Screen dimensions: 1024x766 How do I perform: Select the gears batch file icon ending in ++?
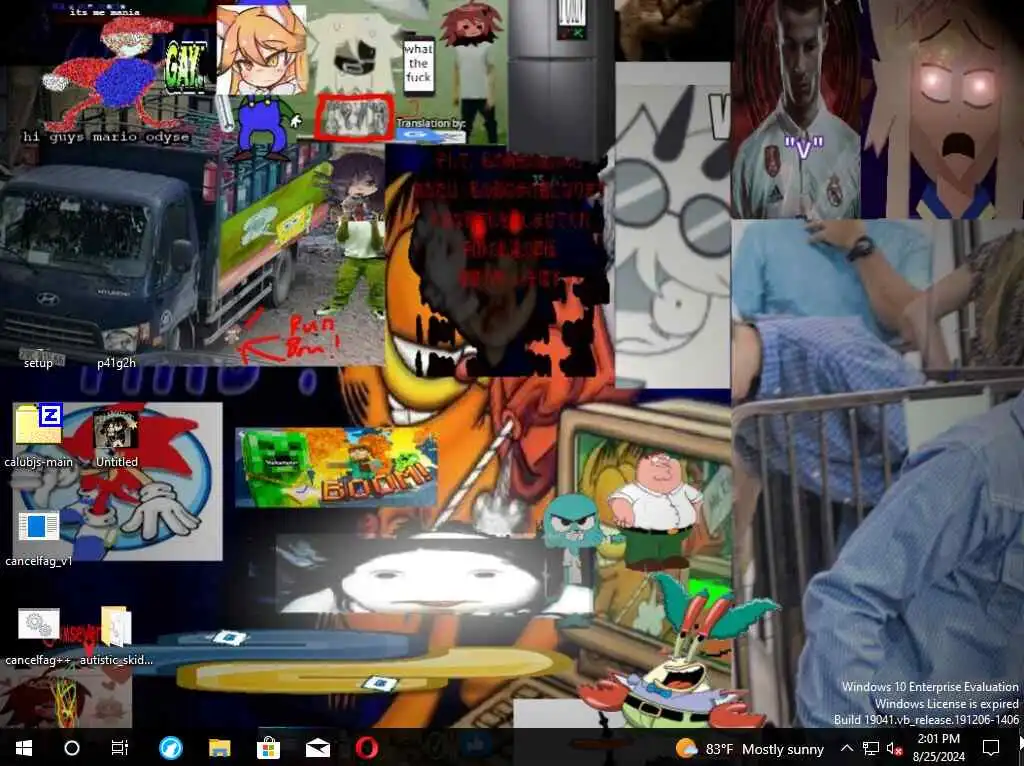(39, 637)
